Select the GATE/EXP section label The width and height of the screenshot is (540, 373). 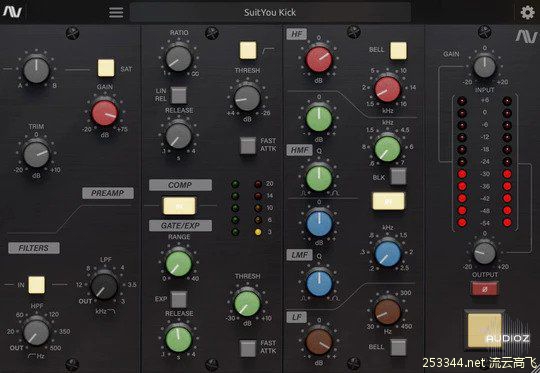[180, 226]
